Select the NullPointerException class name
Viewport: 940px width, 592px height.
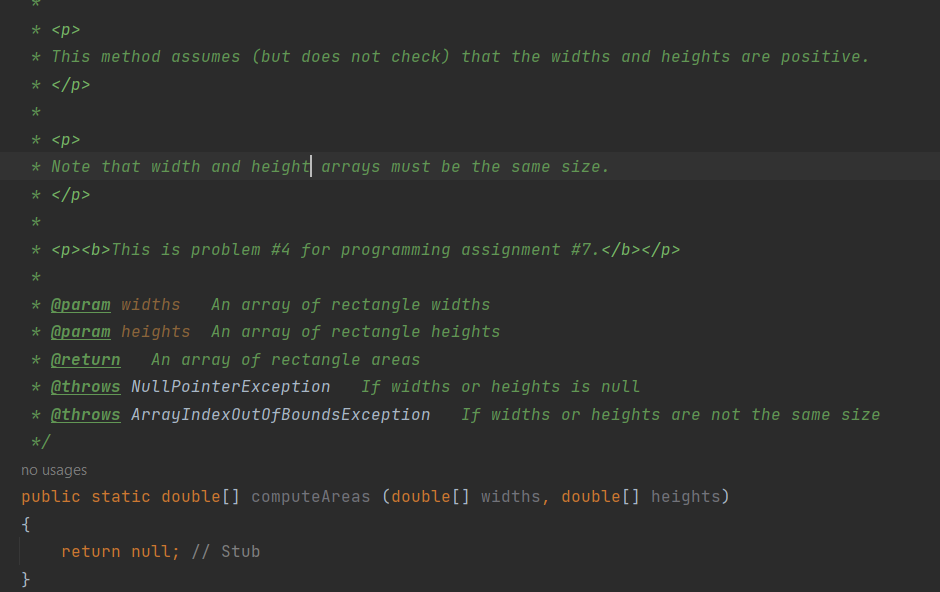(230, 386)
